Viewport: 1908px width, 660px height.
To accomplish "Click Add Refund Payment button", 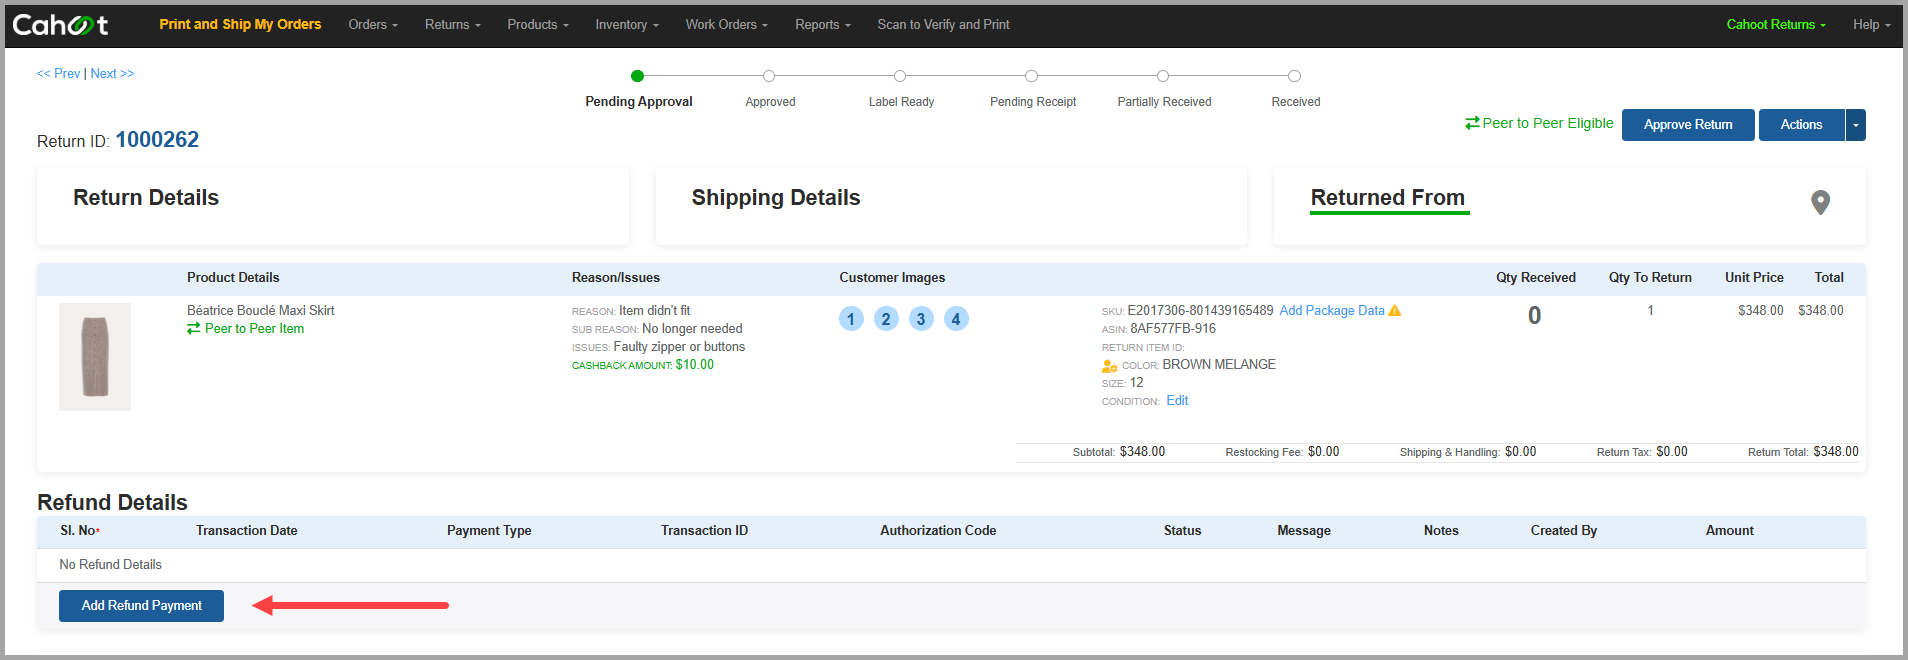I will click(x=141, y=606).
